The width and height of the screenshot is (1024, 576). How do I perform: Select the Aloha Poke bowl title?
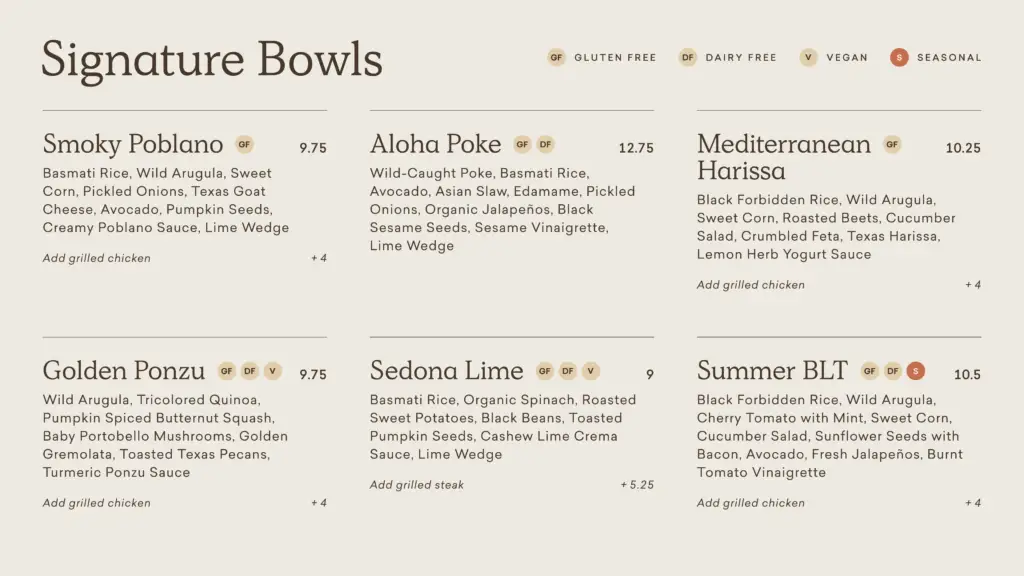pyautogui.click(x=436, y=144)
